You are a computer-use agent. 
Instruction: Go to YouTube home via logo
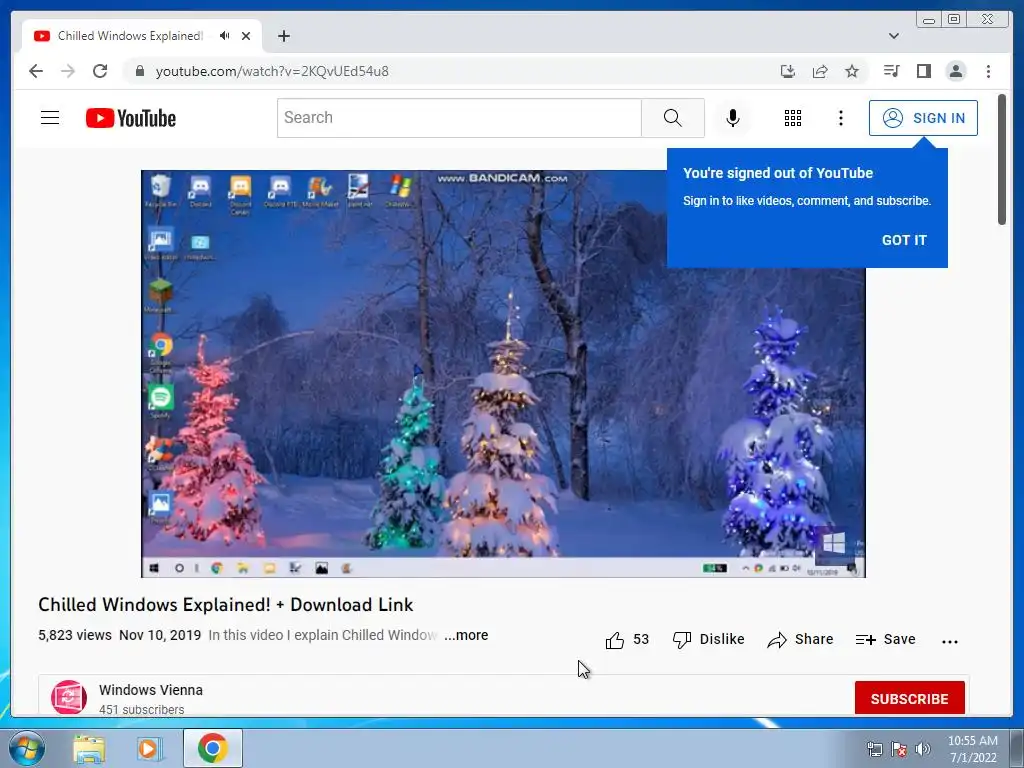pyautogui.click(x=131, y=118)
